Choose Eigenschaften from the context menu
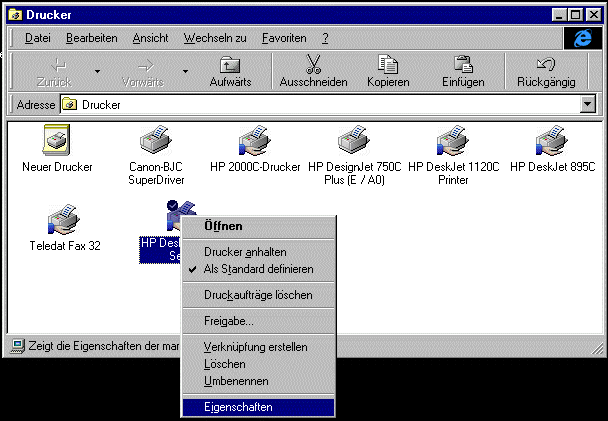Viewport: 608px width, 421px height. click(x=238, y=407)
